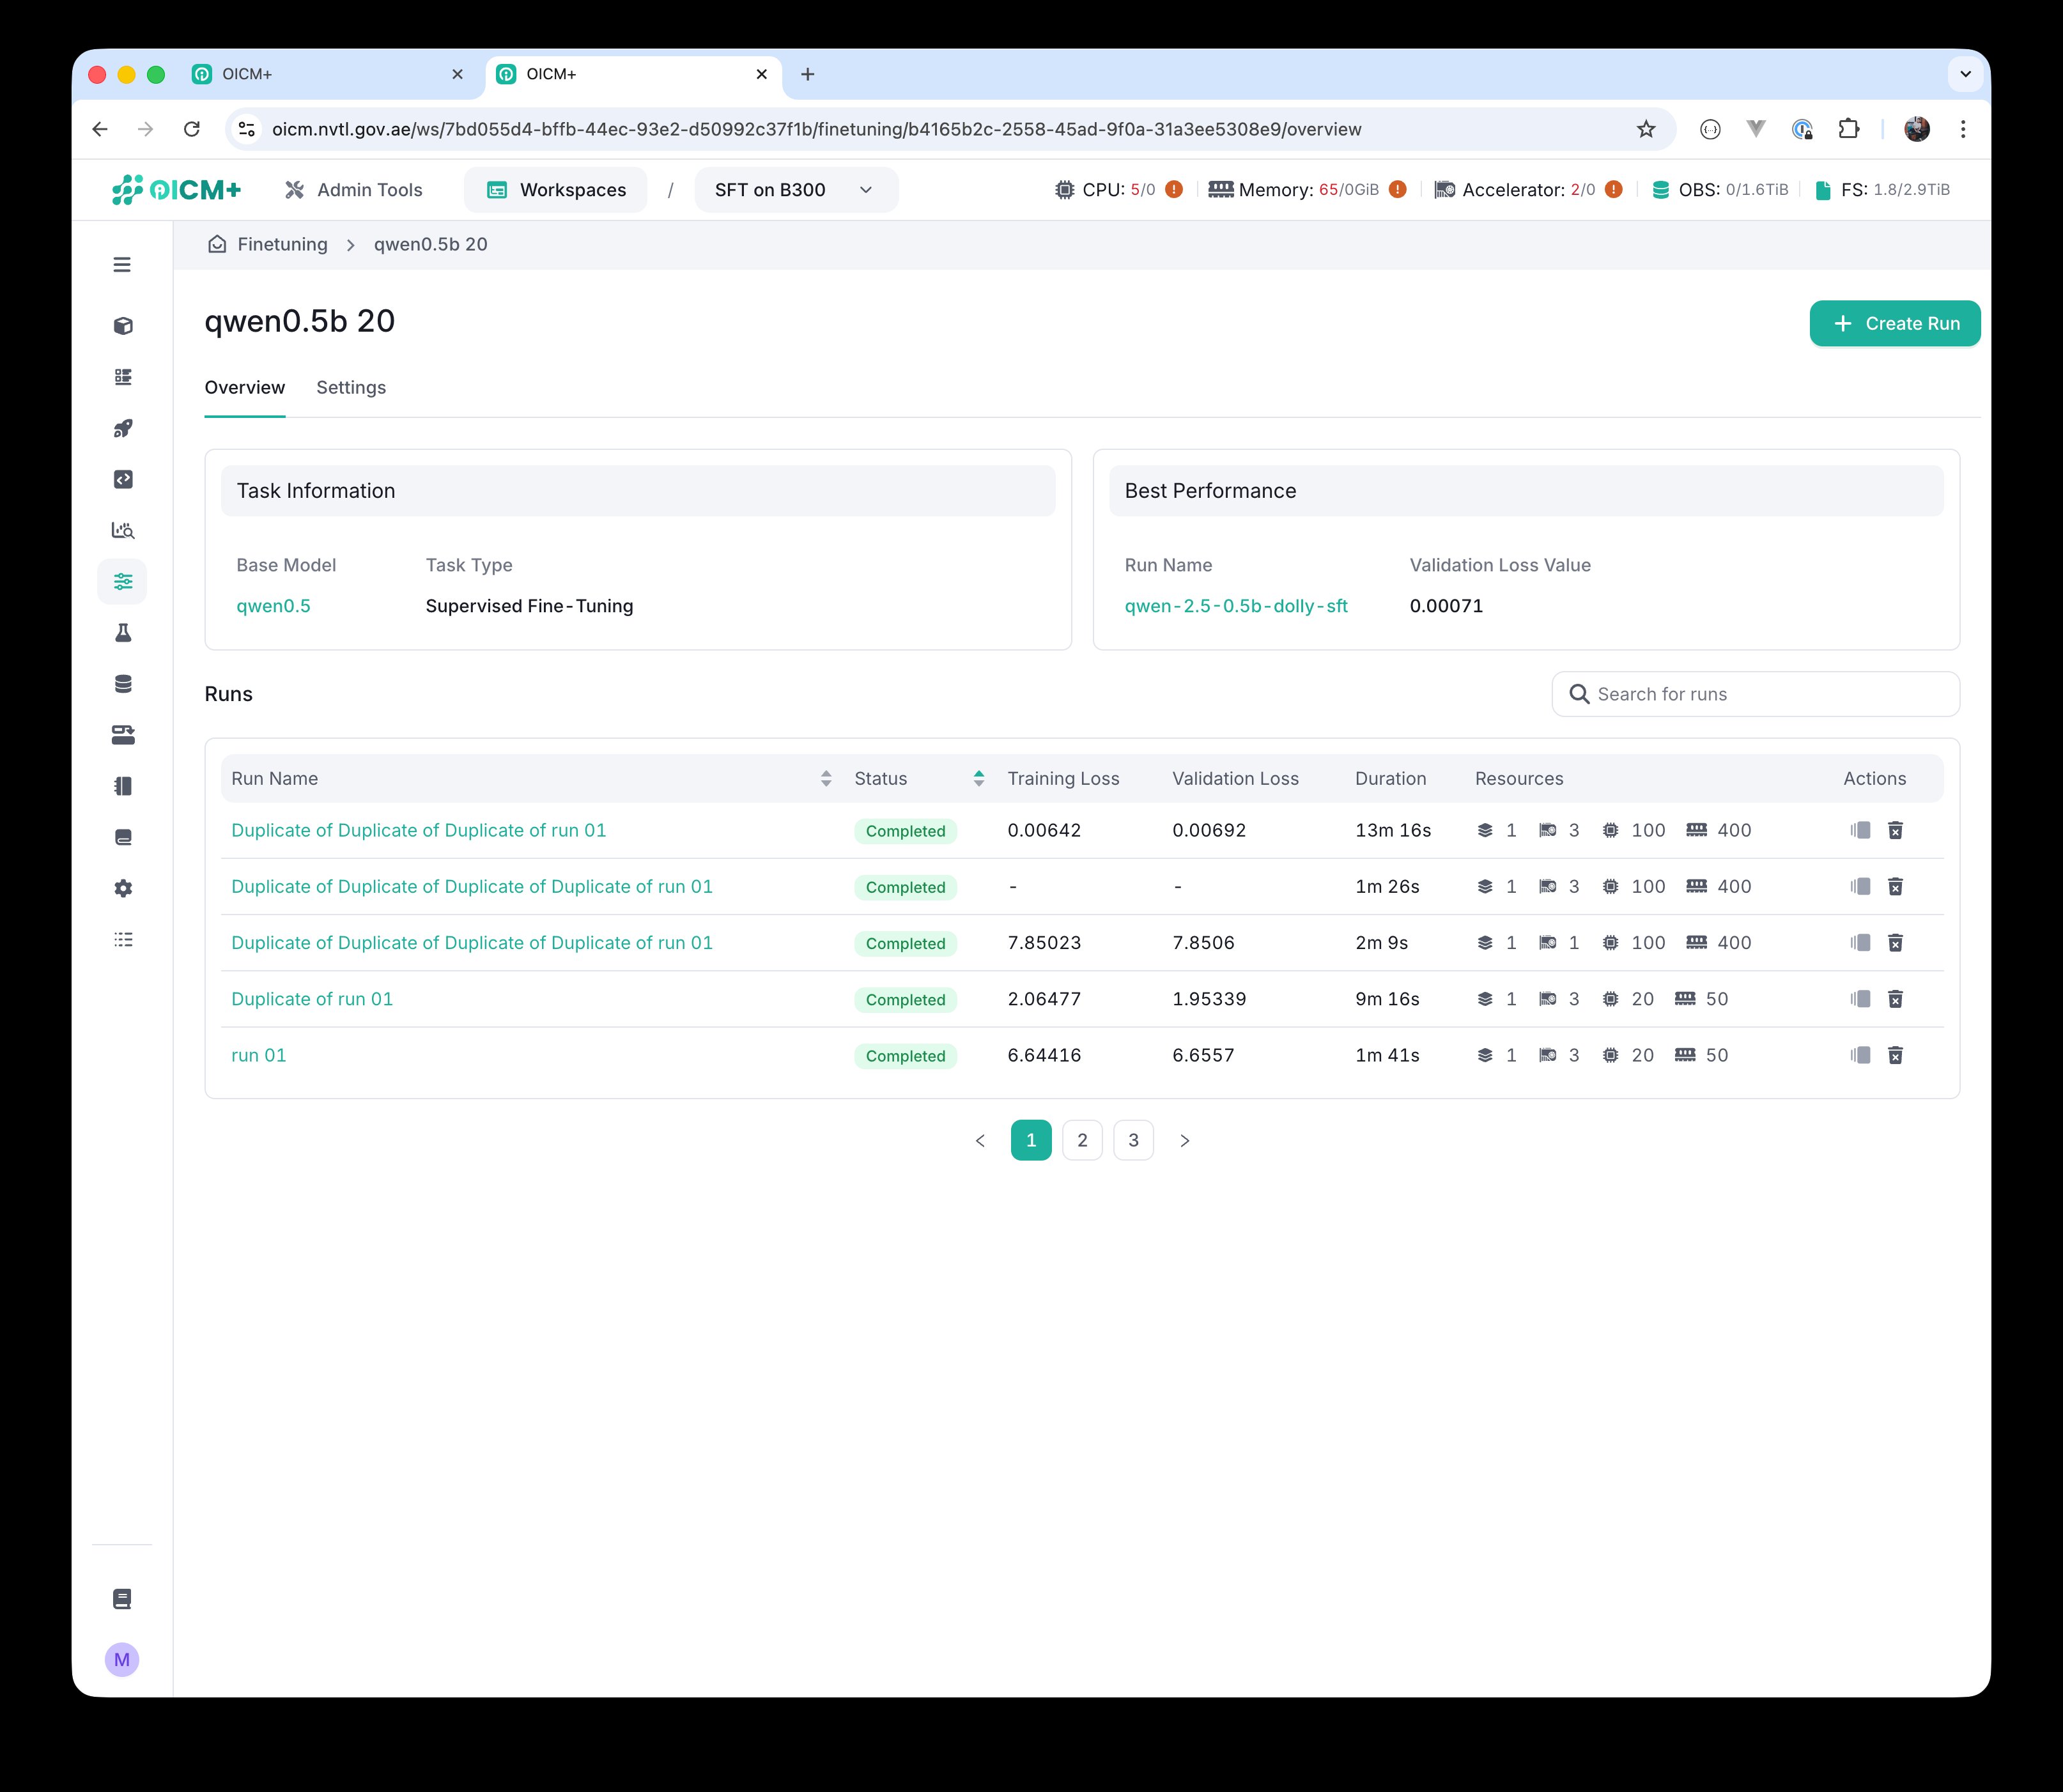Sort runs by Status column
Viewport: 2063px width, 1792px height.
click(979, 778)
